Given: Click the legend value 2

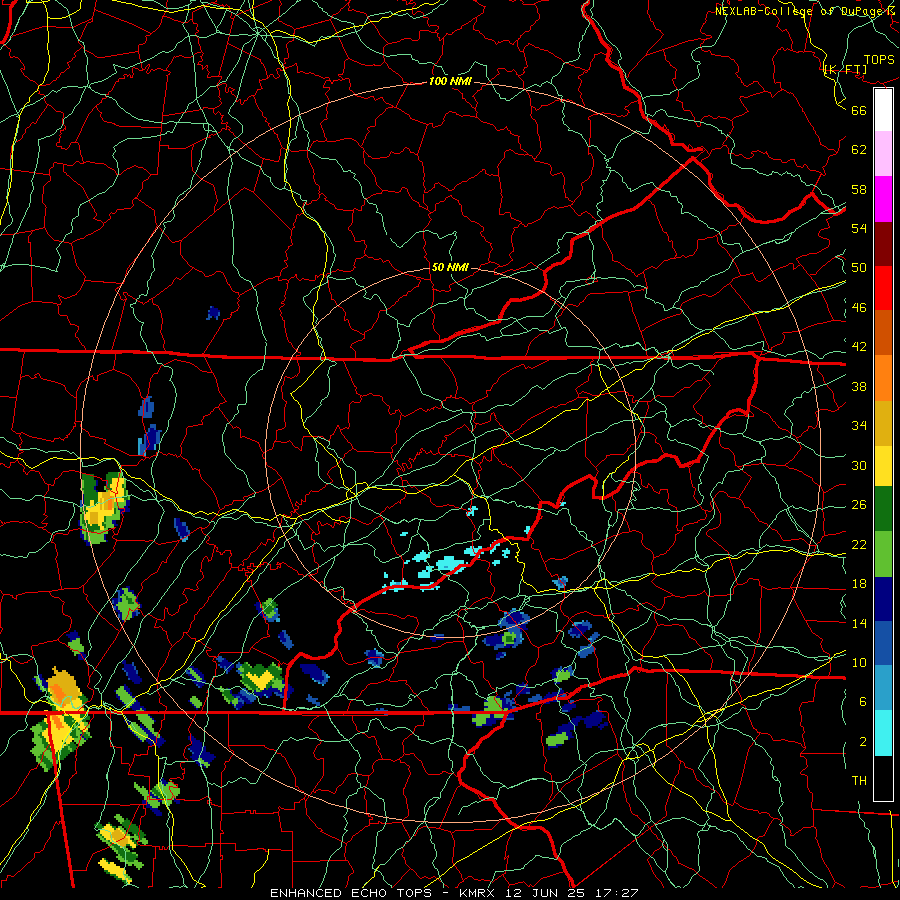Looking at the screenshot, I should click(863, 742).
